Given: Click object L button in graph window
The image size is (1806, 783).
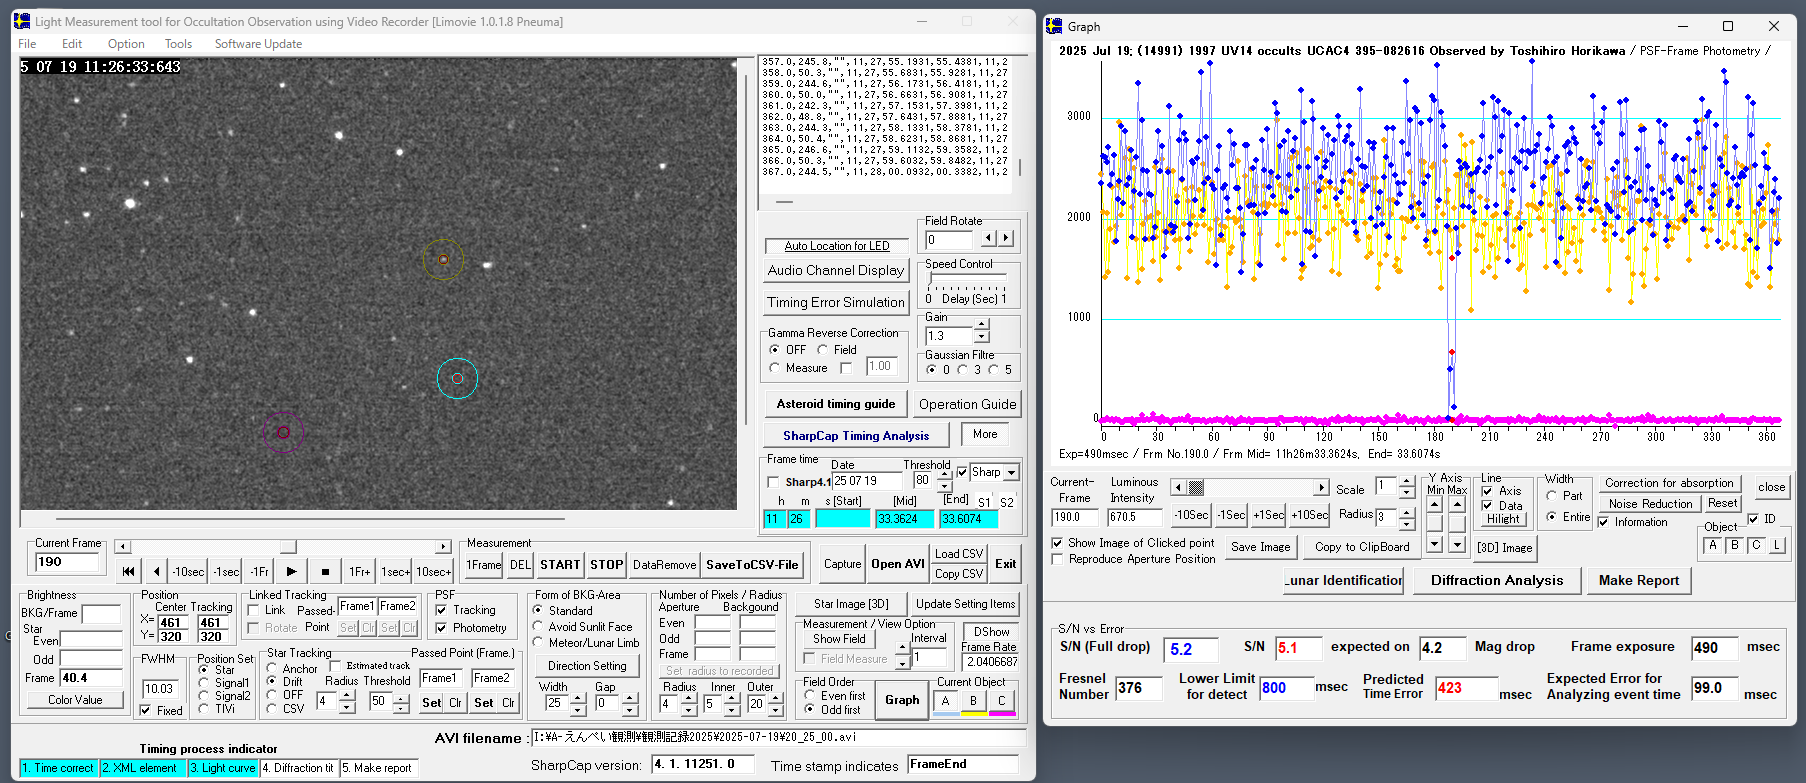Looking at the screenshot, I should (1777, 546).
